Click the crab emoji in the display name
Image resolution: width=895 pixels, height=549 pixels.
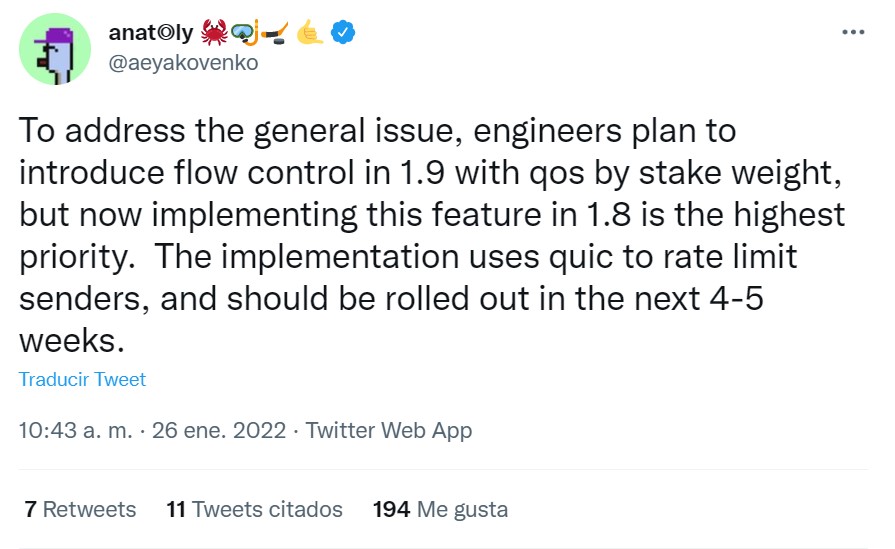tap(214, 33)
